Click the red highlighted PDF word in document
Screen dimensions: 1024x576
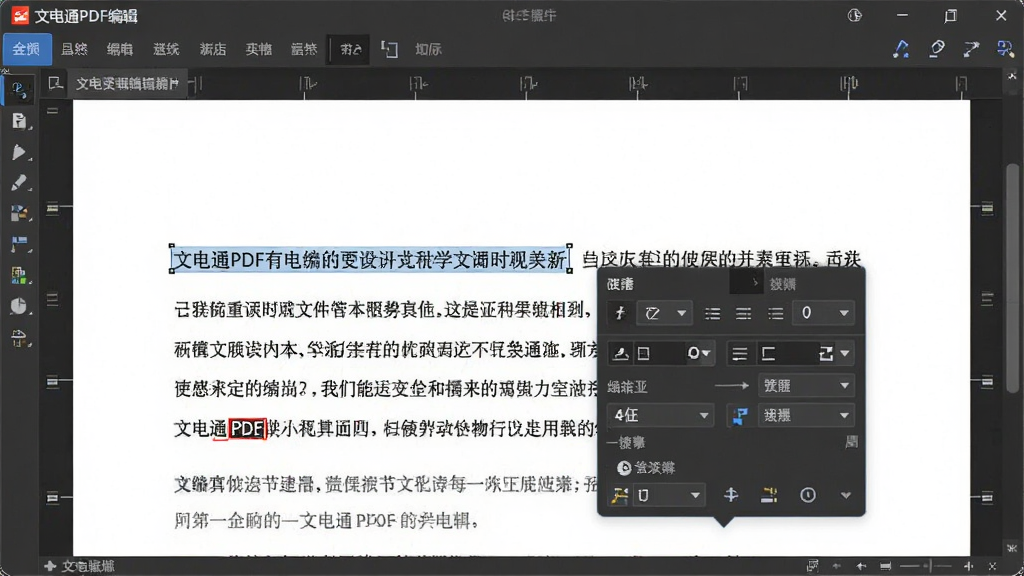(247, 428)
